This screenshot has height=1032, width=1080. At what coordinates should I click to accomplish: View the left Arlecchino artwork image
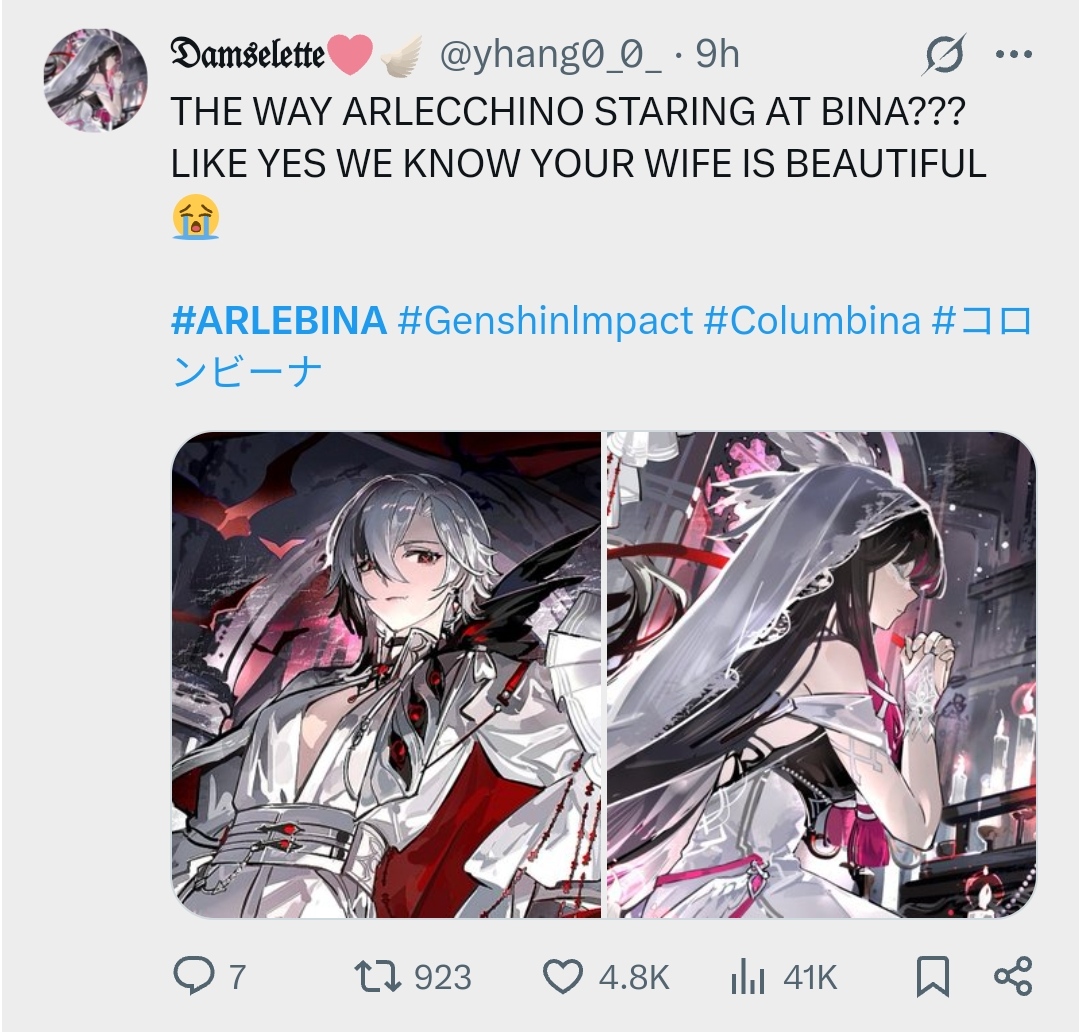coord(386,674)
